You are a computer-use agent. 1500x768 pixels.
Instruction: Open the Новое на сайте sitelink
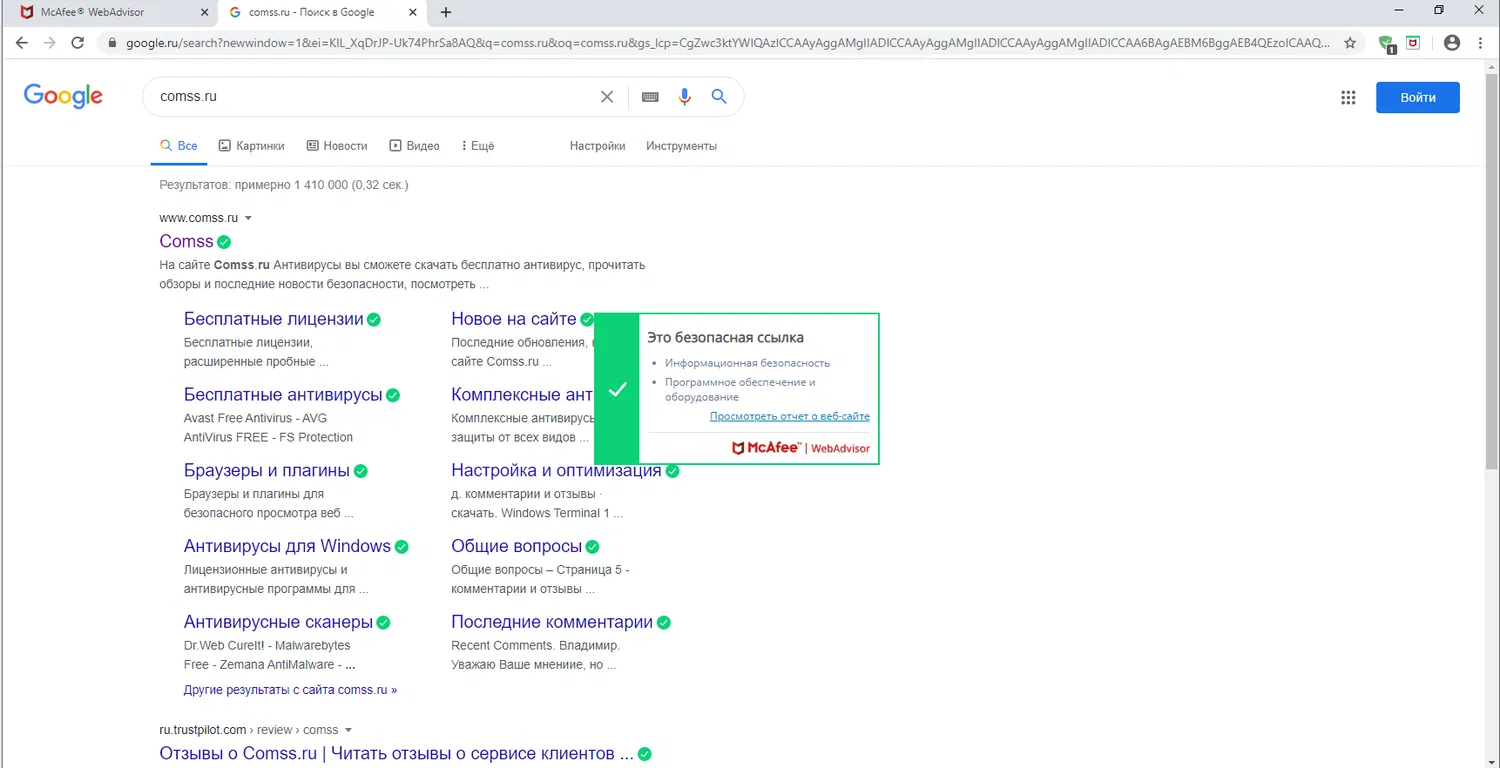(x=513, y=320)
